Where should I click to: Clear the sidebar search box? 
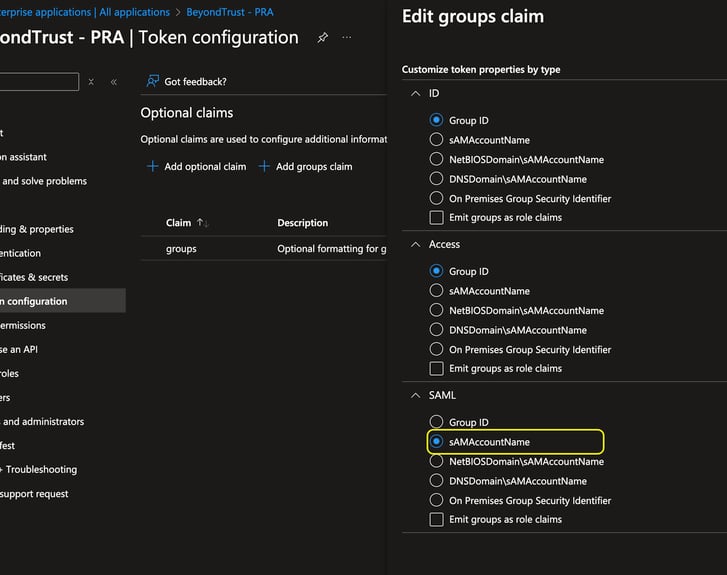click(x=91, y=82)
